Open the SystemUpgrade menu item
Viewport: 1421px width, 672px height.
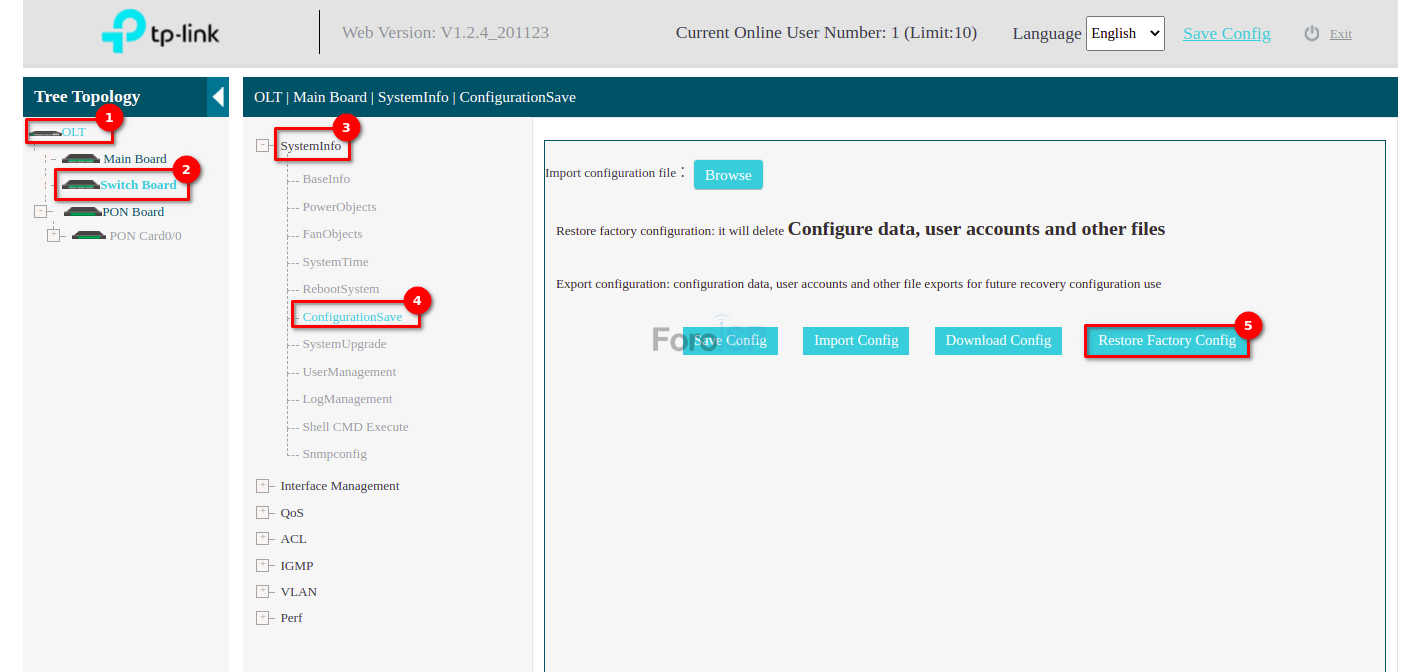click(344, 344)
